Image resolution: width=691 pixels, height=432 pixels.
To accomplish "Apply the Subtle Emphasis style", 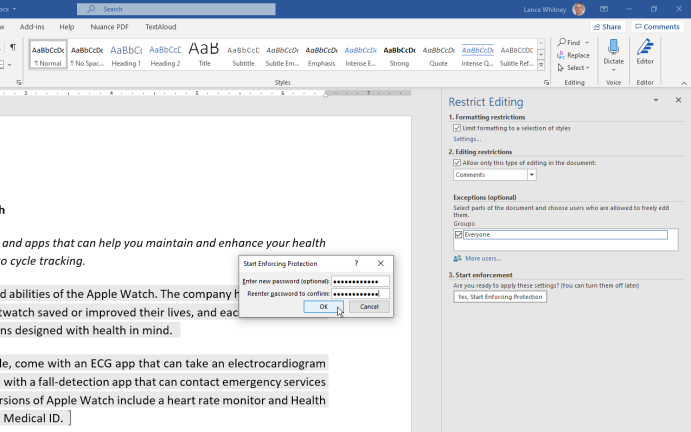I will click(282, 55).
